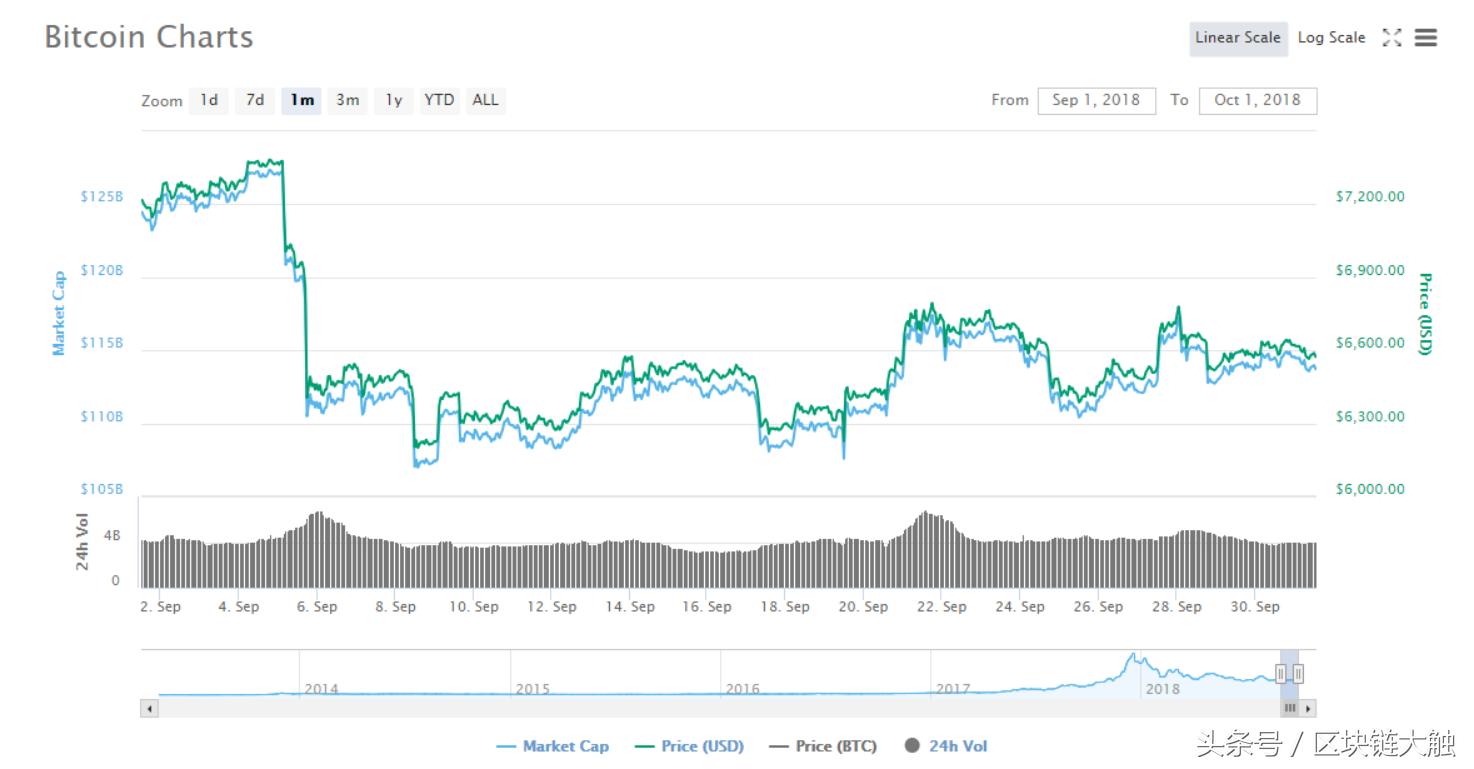Choose the 3m zoom range

[x=348, y=100]
